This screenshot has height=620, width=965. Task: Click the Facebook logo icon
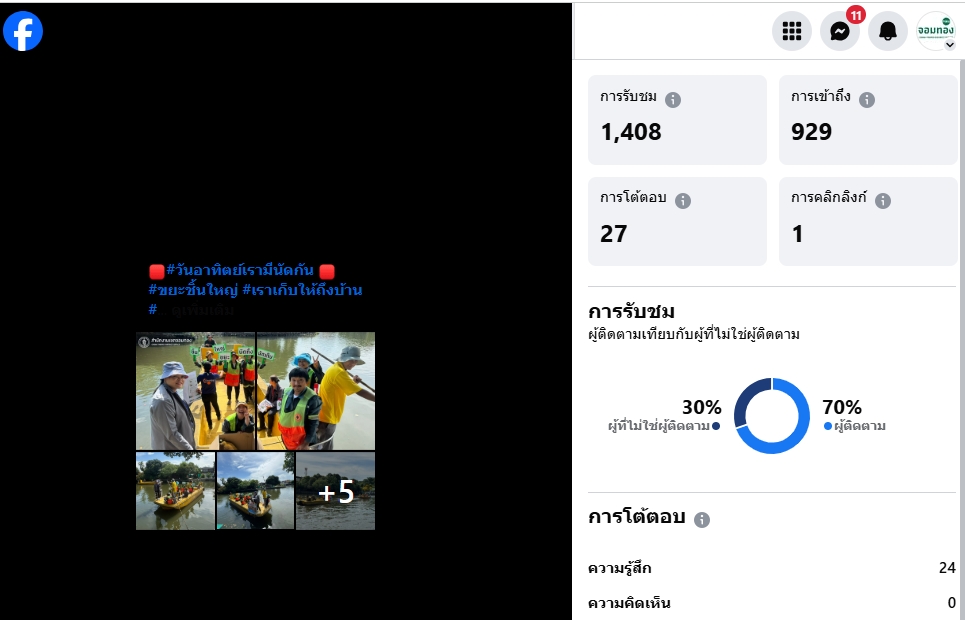click(x=23, y=31)
